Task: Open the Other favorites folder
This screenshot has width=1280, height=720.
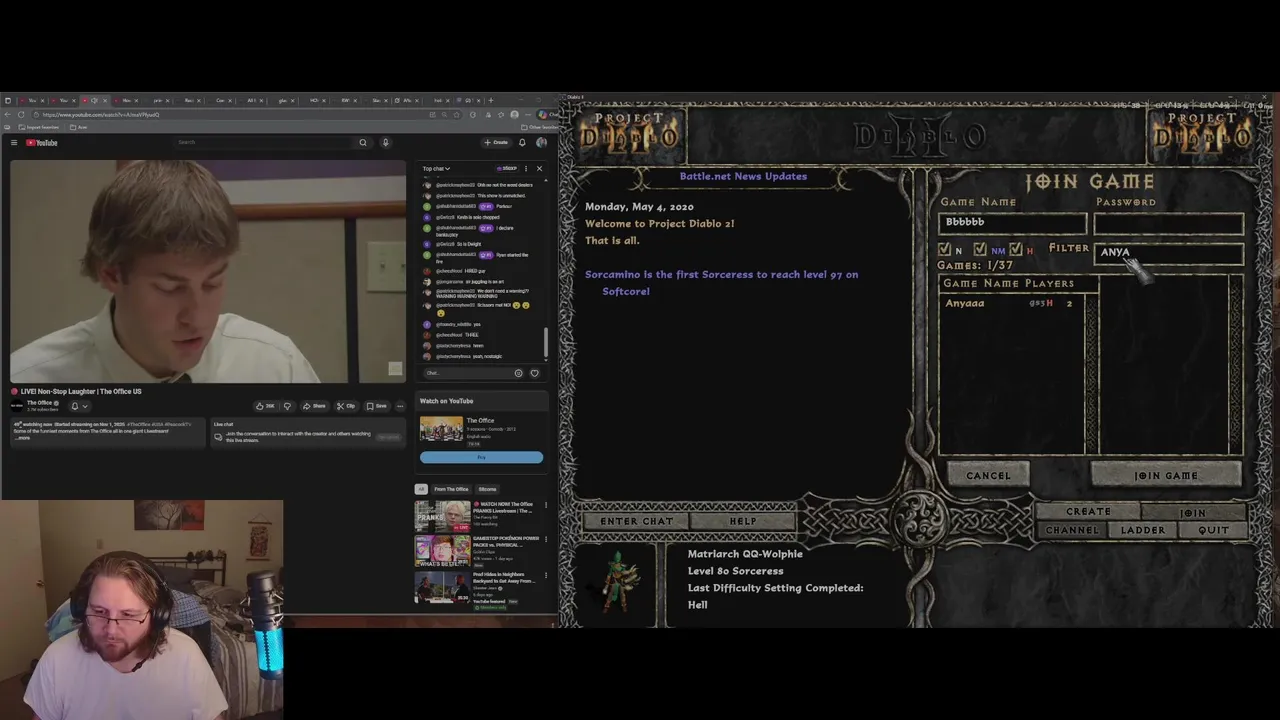Action: coord(540,127)
